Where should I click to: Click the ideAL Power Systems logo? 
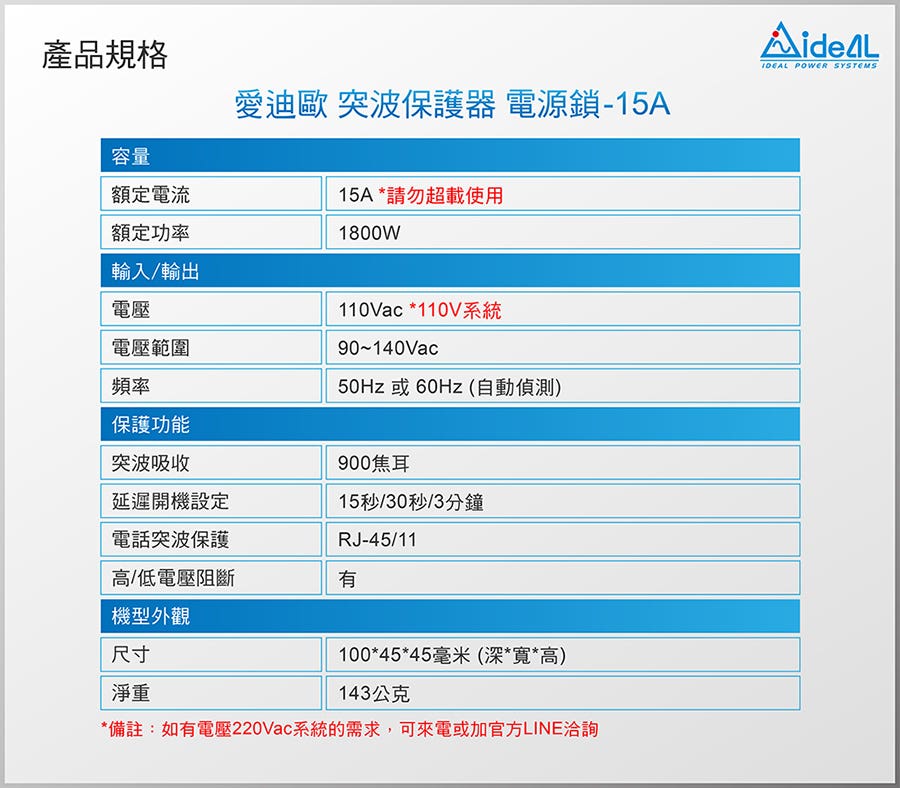(x=819, y=45)
